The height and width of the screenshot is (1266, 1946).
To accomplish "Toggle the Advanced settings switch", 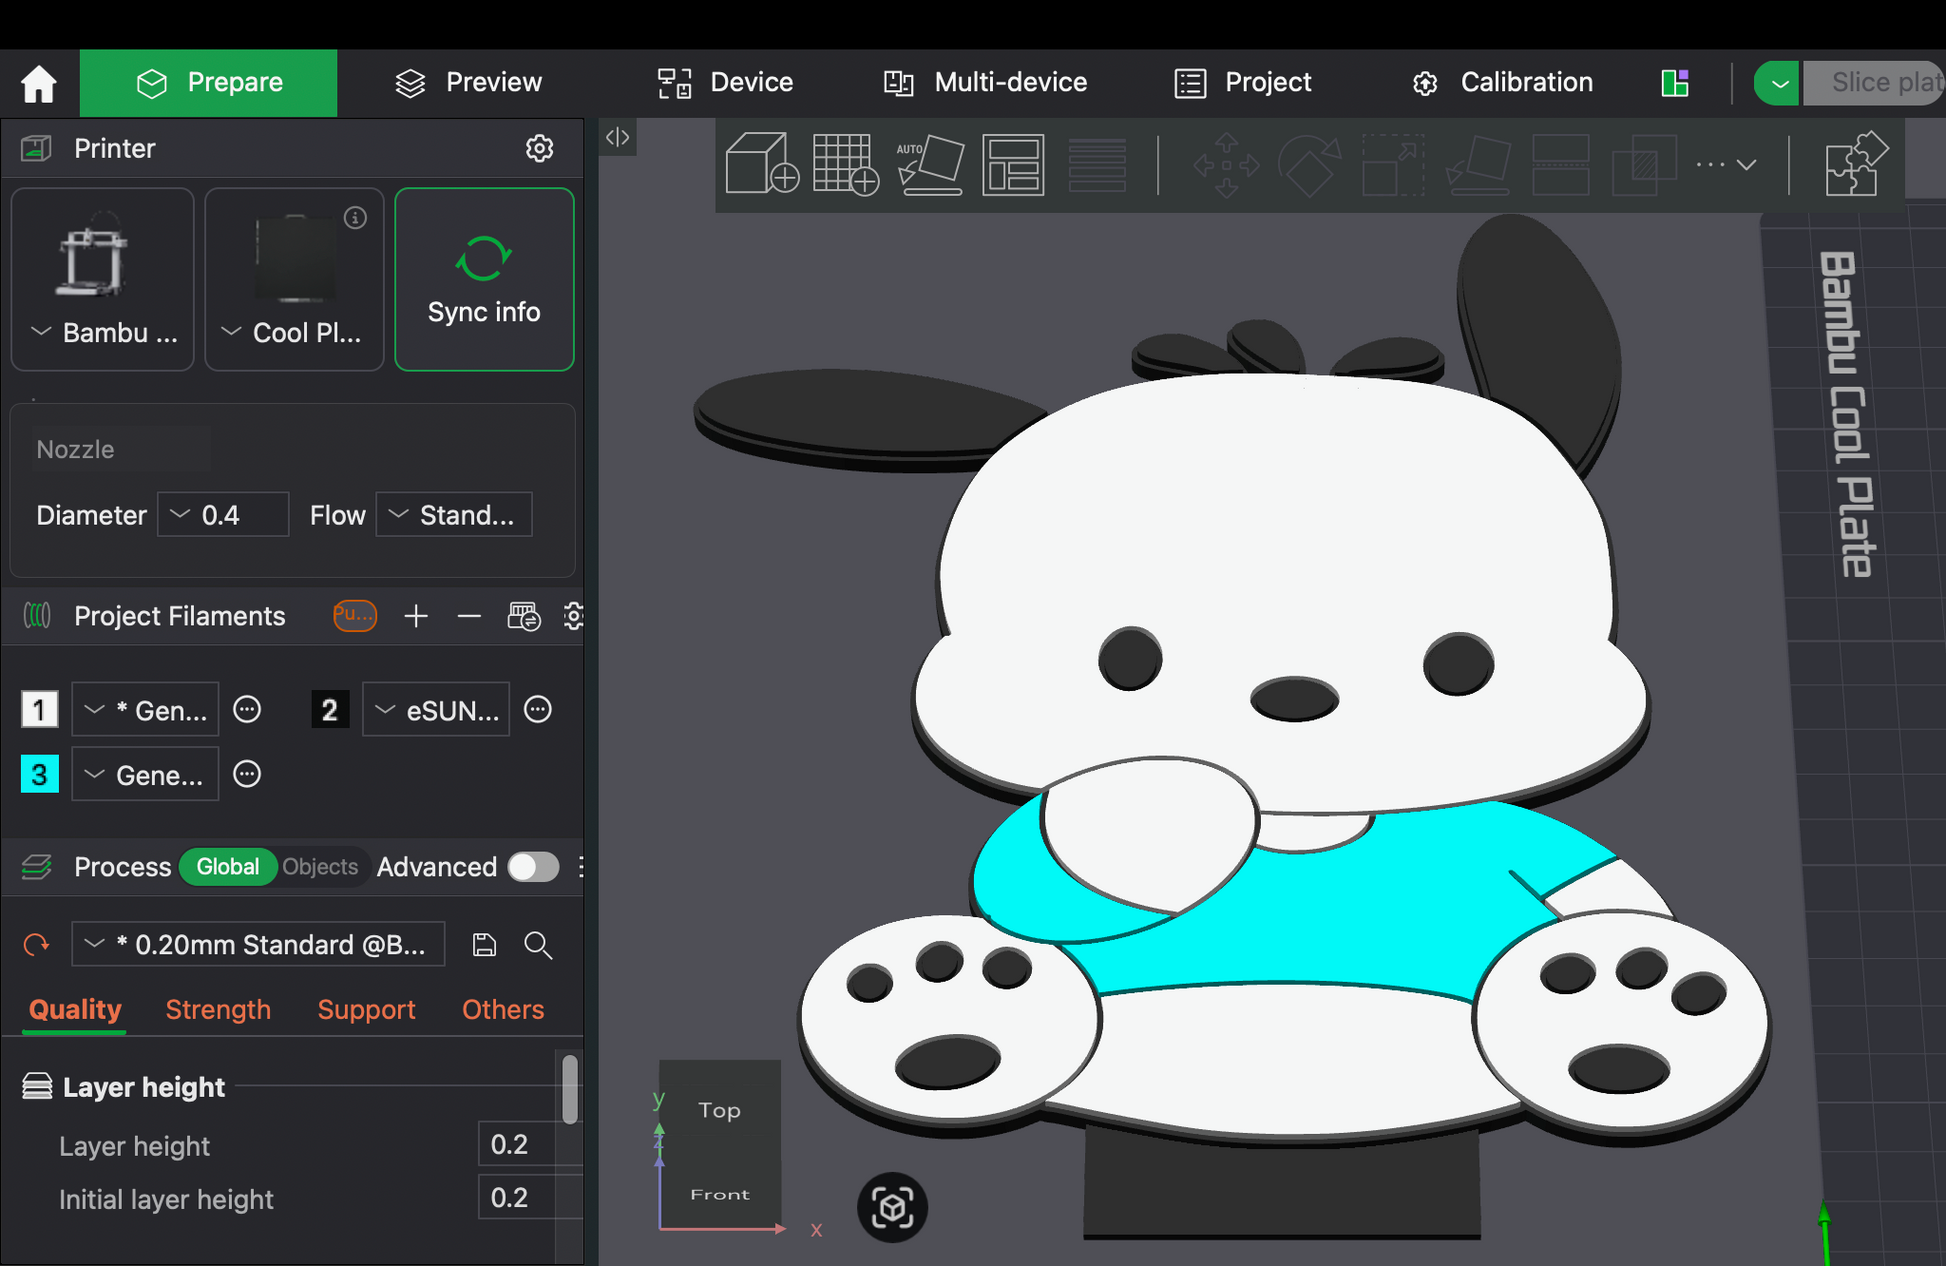I will click(533, 867).
